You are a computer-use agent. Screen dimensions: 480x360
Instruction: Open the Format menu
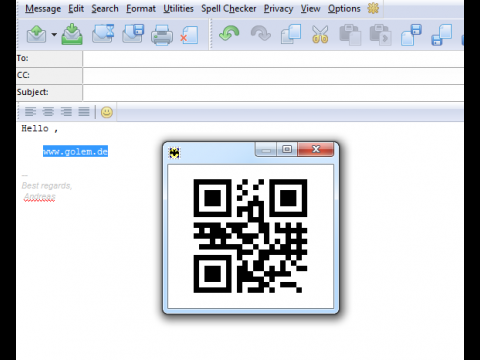141,9
